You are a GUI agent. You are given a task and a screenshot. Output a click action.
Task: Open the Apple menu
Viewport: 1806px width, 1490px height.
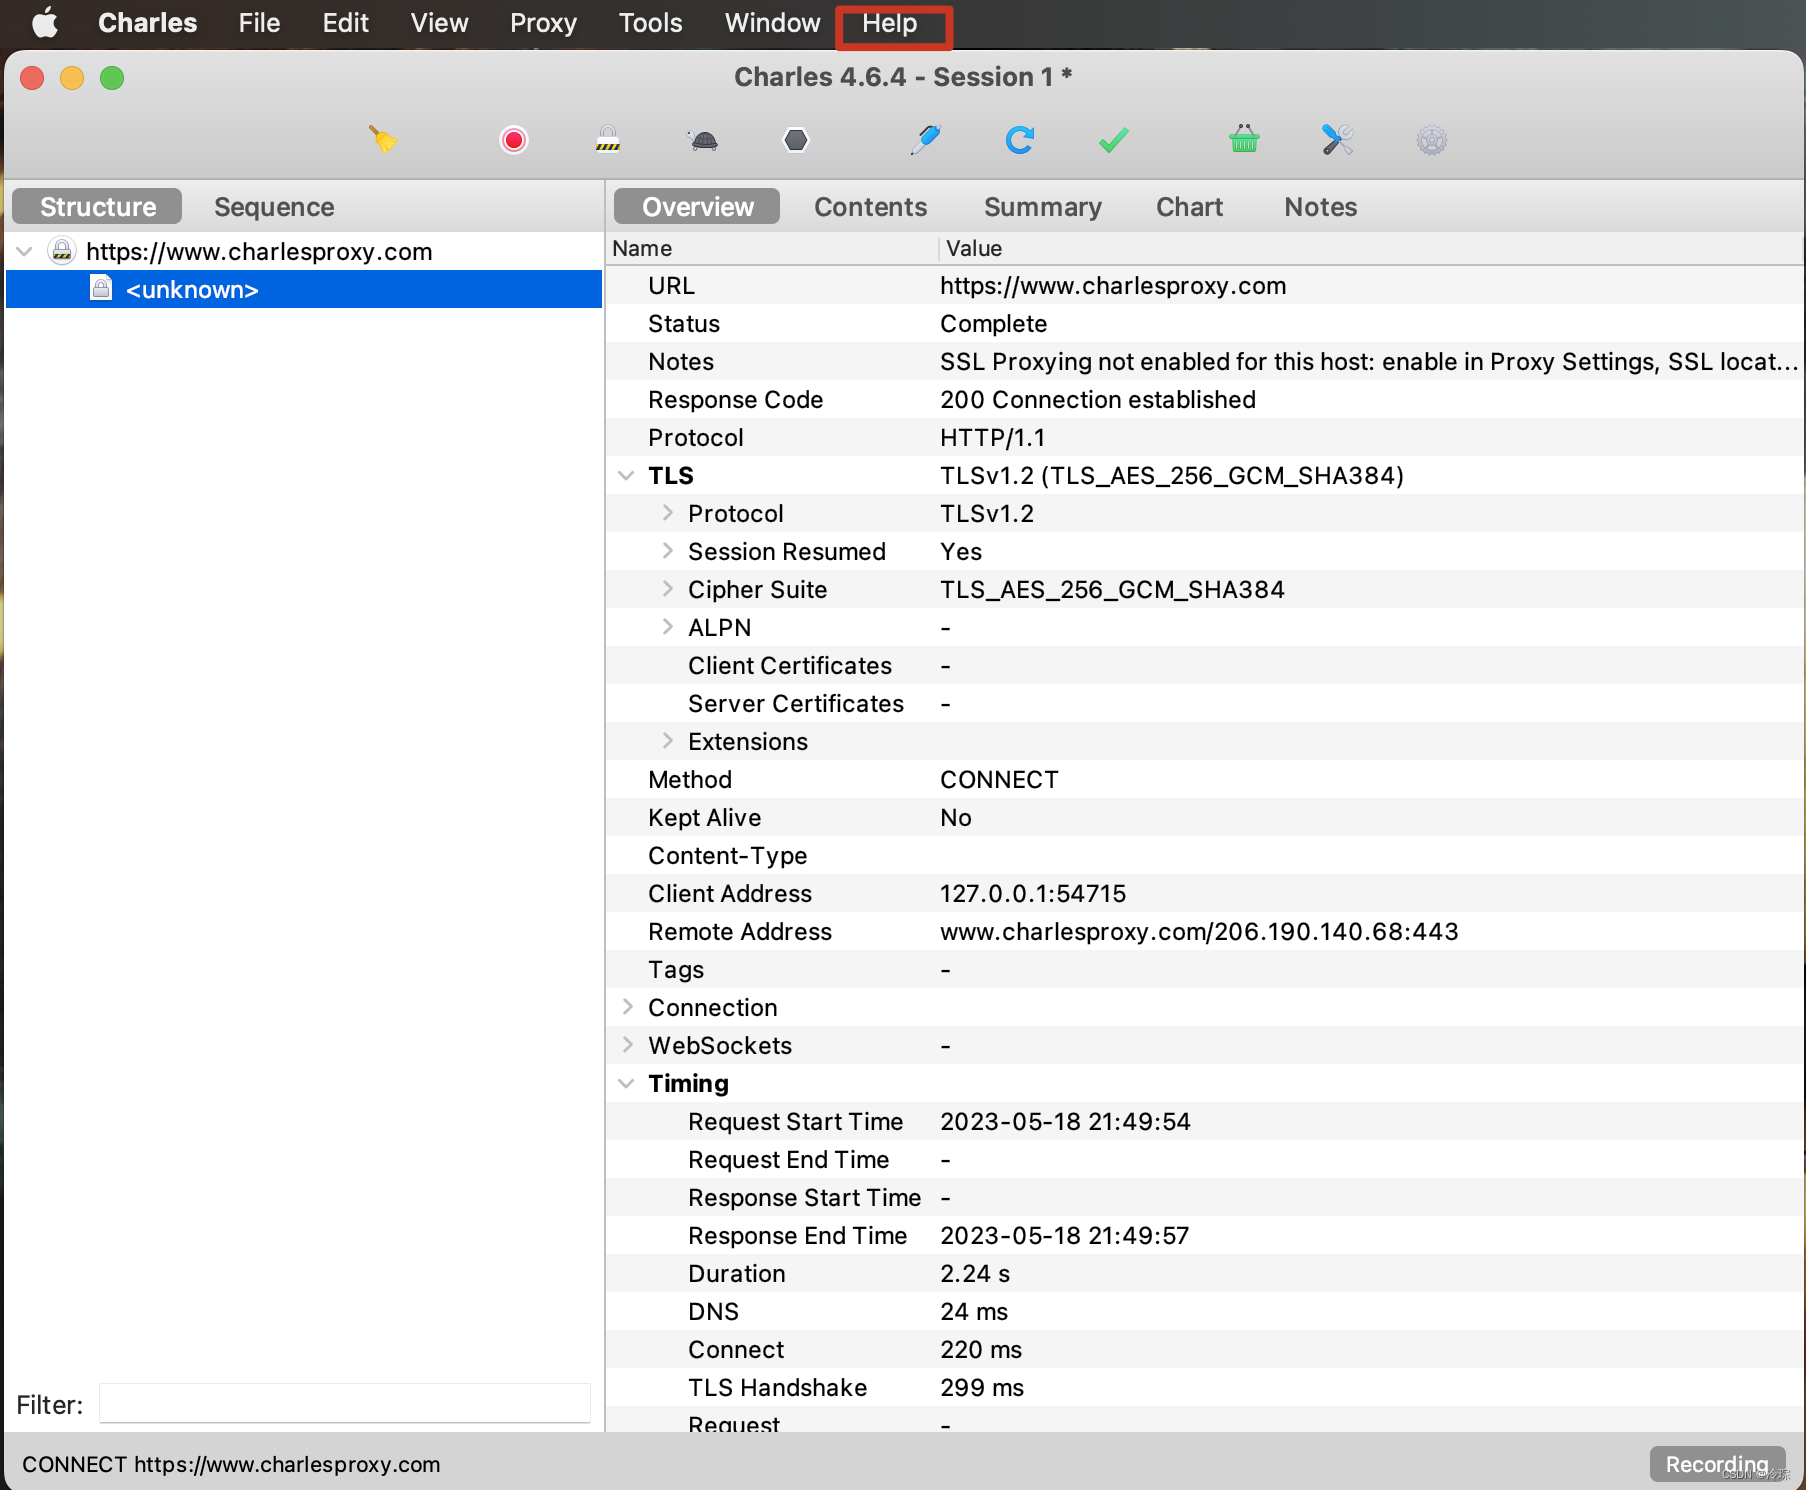click(45, 23)
